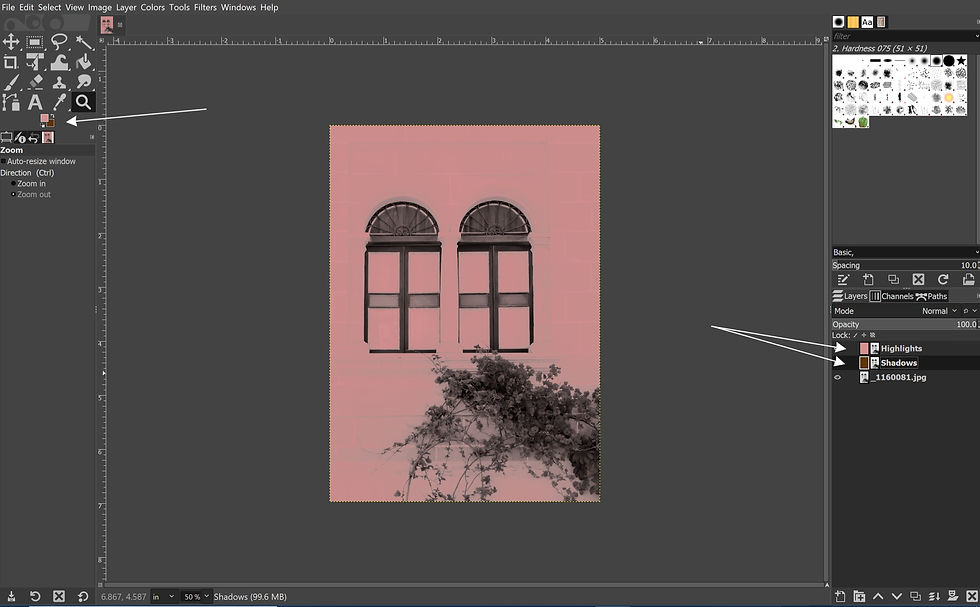Click the Add a mask icon
This screenshot has width=980, height=607.
tap(953, 596)
